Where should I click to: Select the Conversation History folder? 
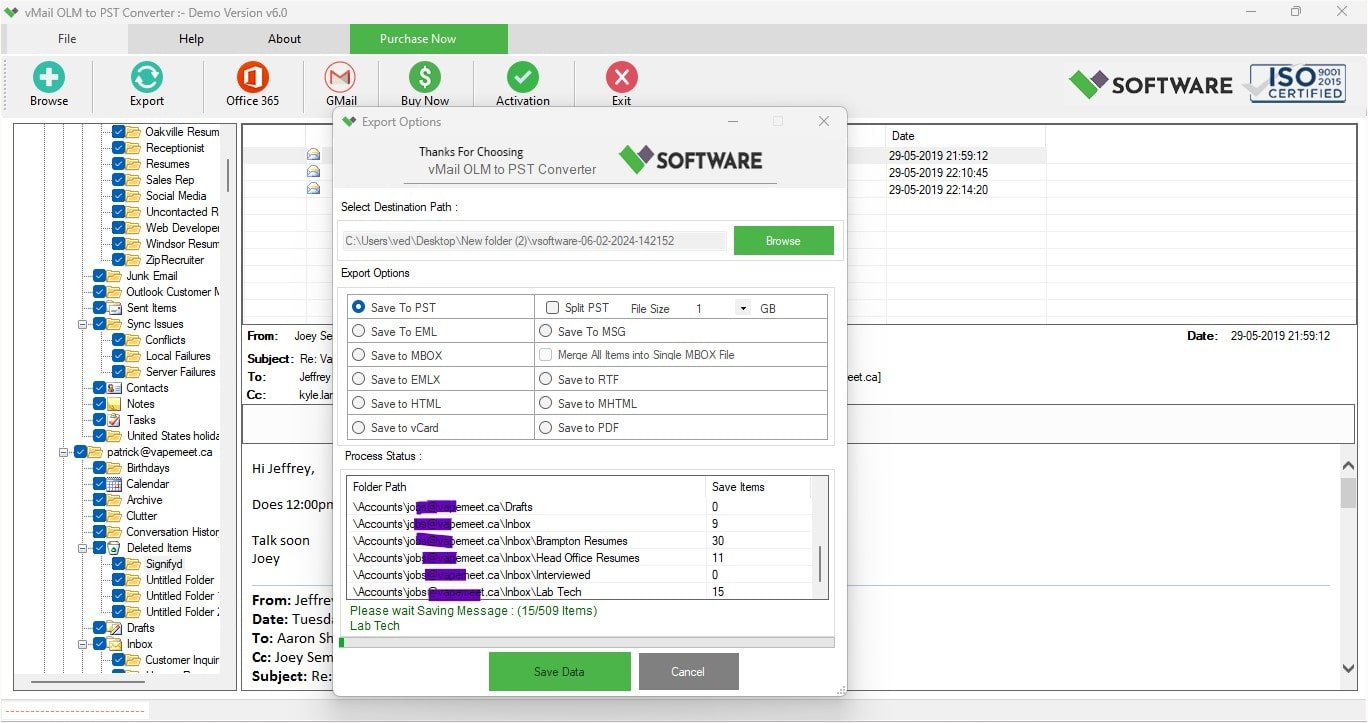tap(172, 532)
